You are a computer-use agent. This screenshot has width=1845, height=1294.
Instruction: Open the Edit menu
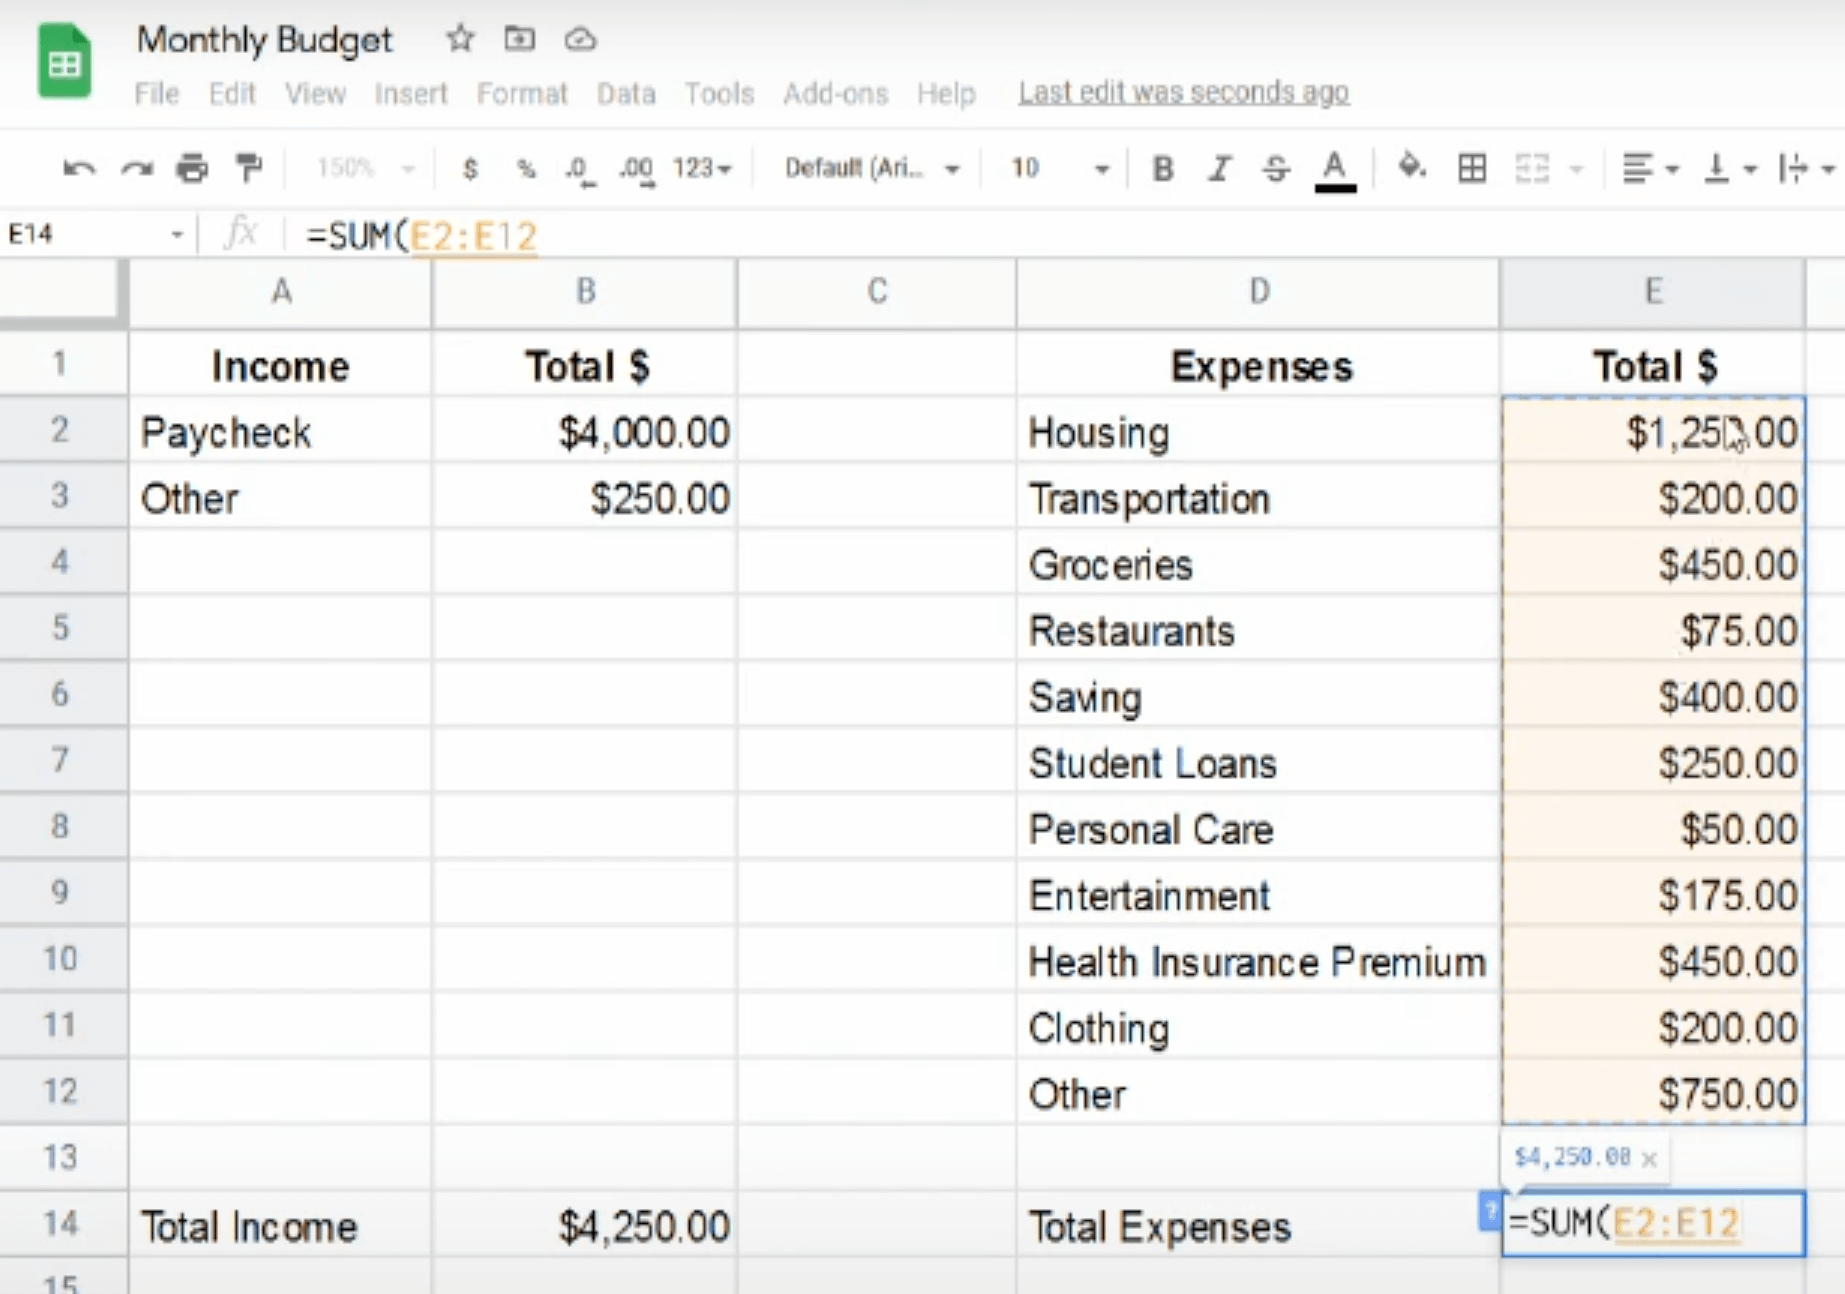click(x=232, y=93)
